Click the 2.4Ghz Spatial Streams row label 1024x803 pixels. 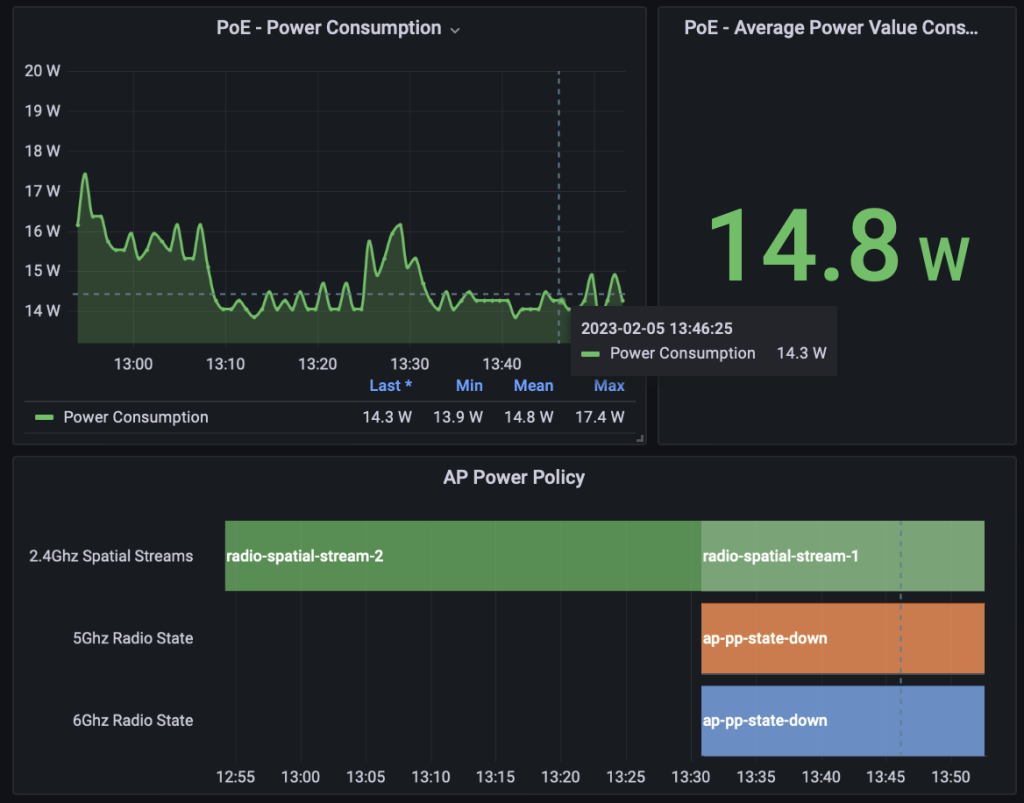coord(111,556)
